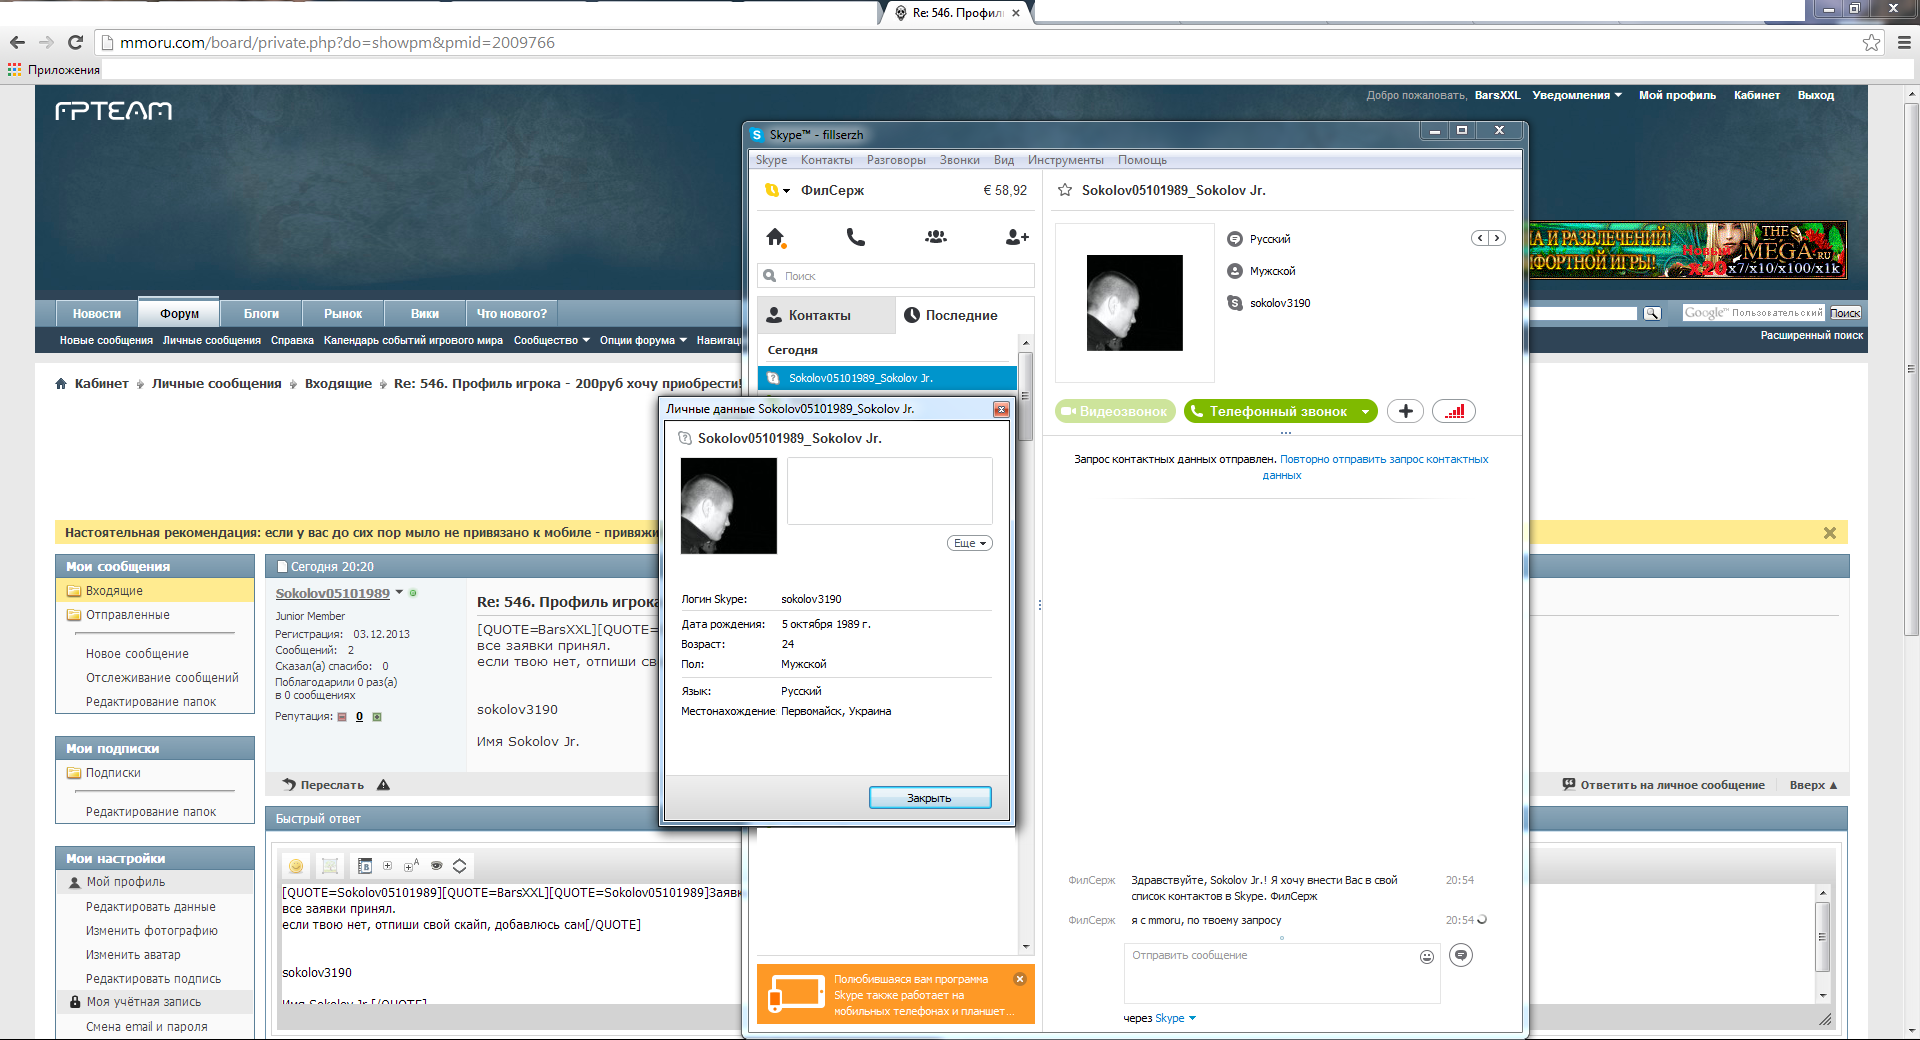Click Skype contacts search field
1920x1040 pixels.
coord(896,276)
